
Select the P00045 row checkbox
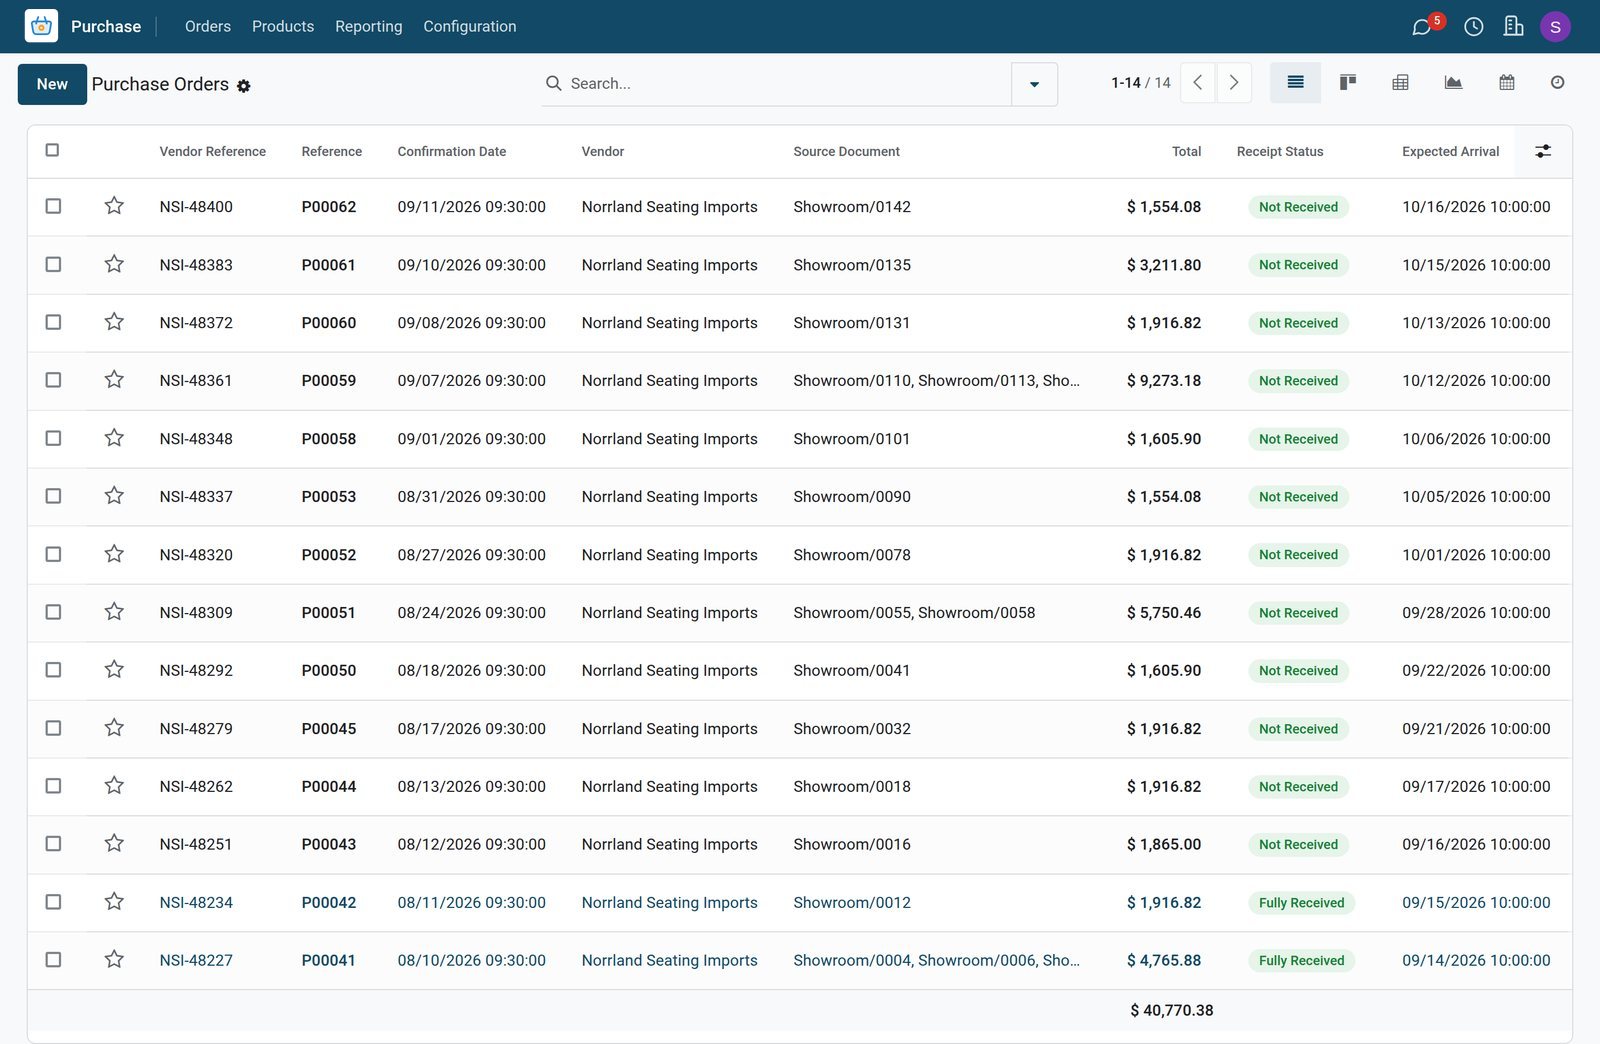click(x=53, y=728)
